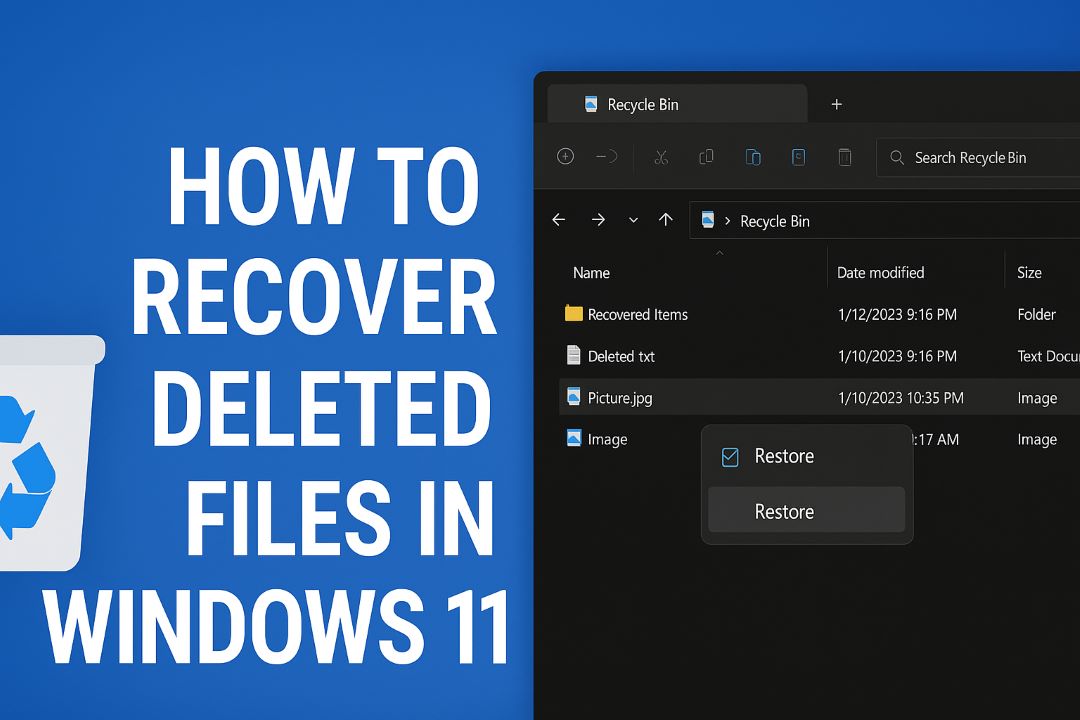The width and height of the screenshot is (1080, 720).
Task: Click the Date modified column header
Action: [x=880, y=272]
